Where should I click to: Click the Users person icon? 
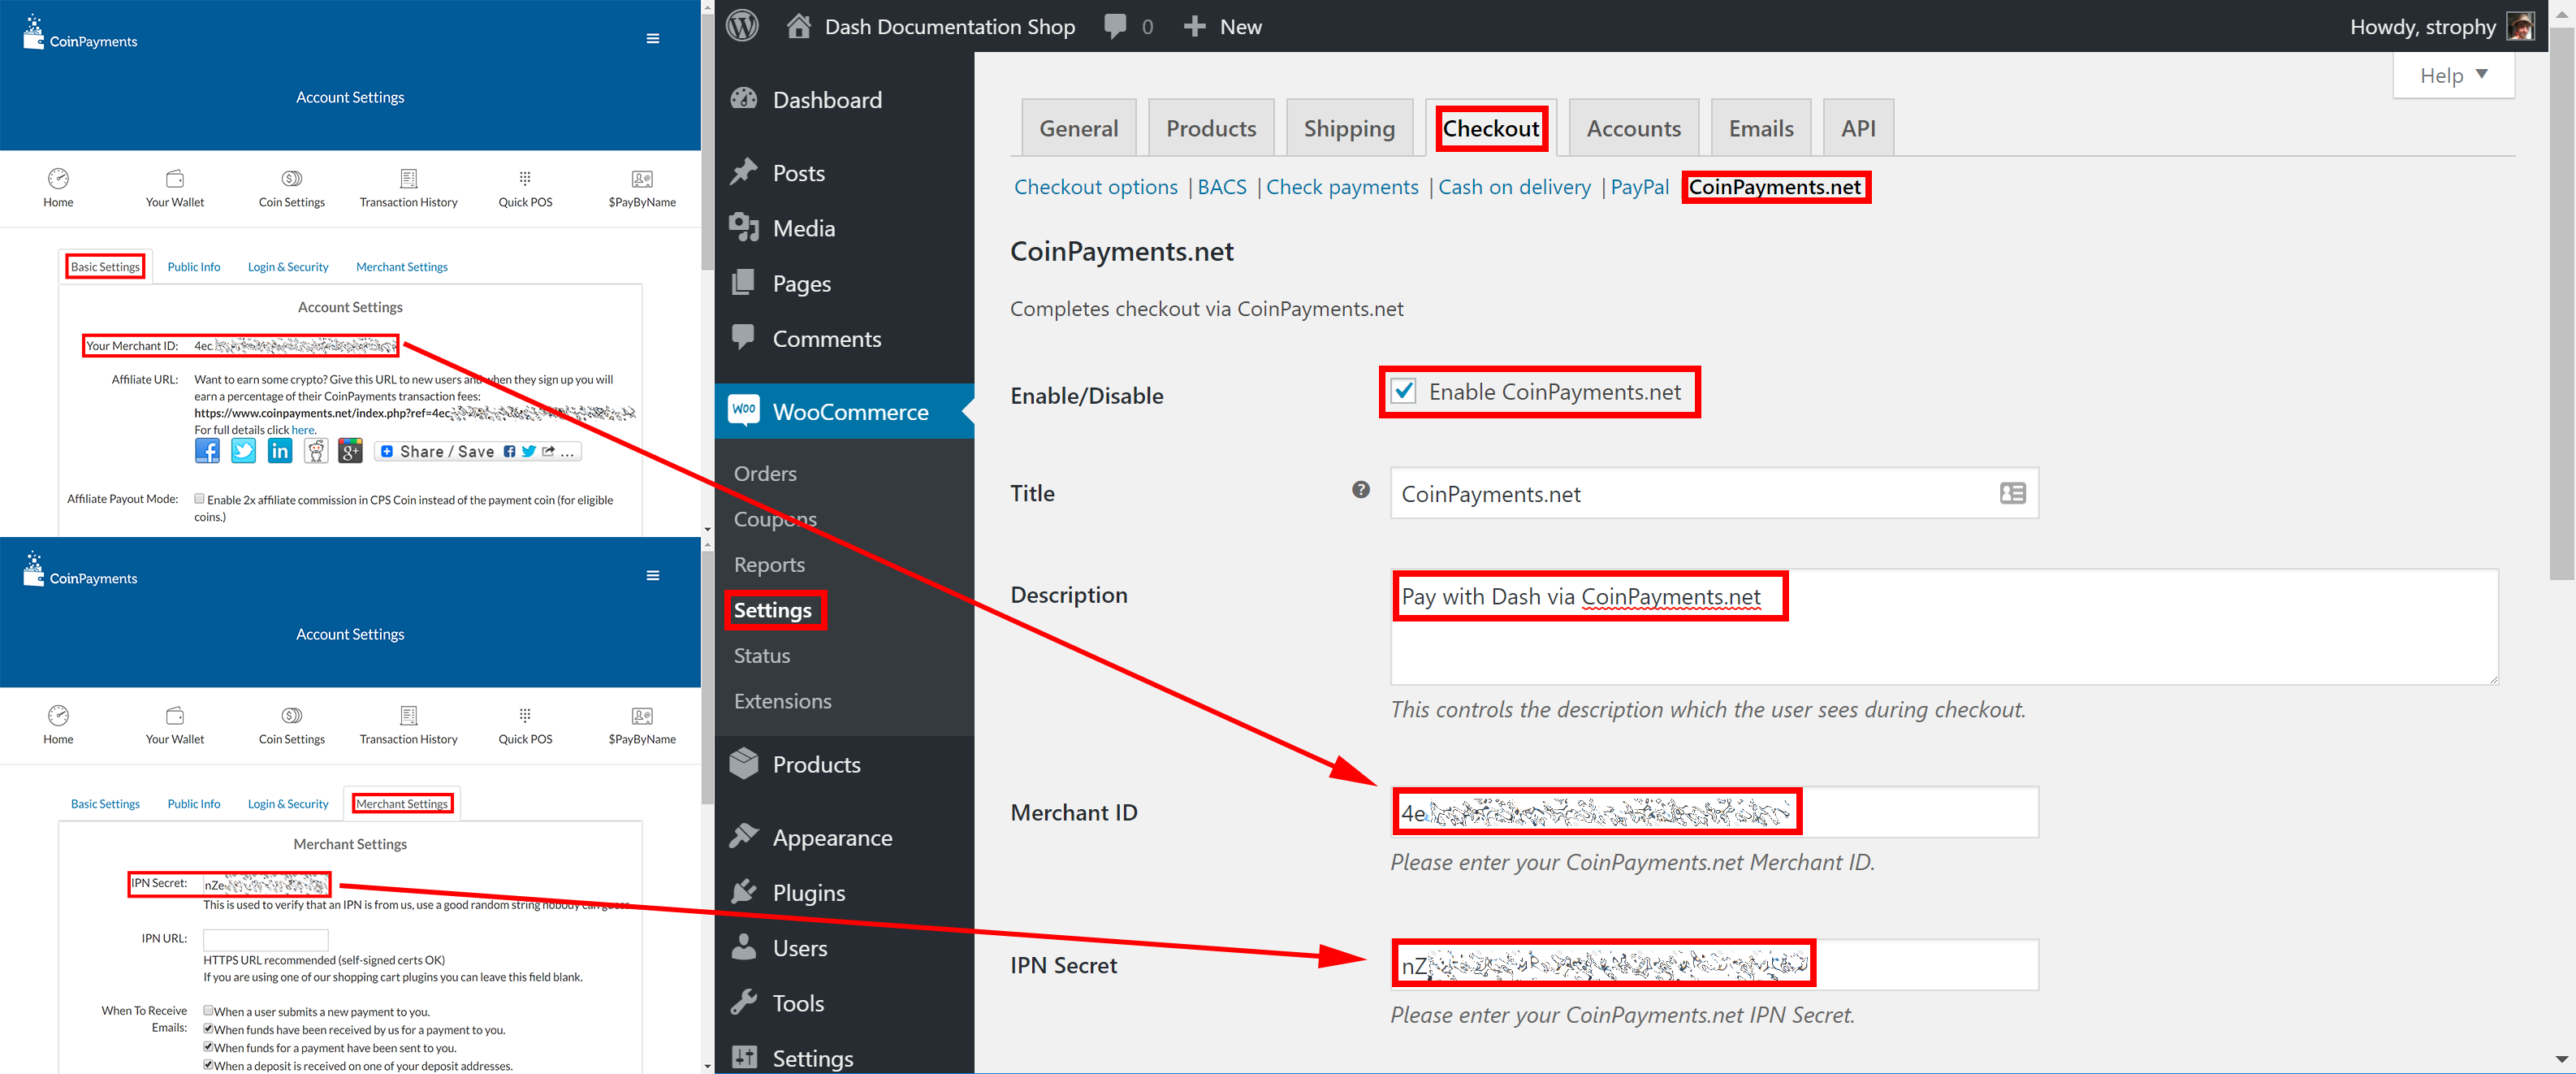coord(744,947)
